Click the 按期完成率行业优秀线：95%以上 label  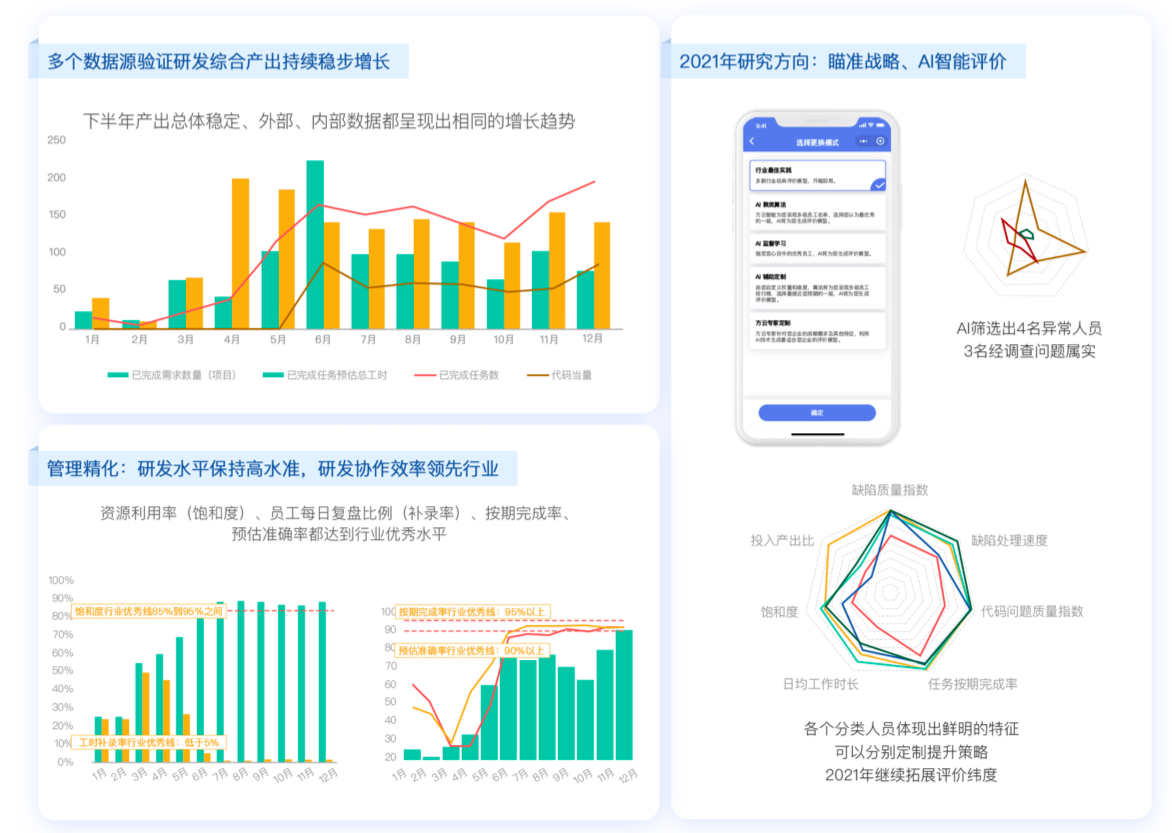472,612
